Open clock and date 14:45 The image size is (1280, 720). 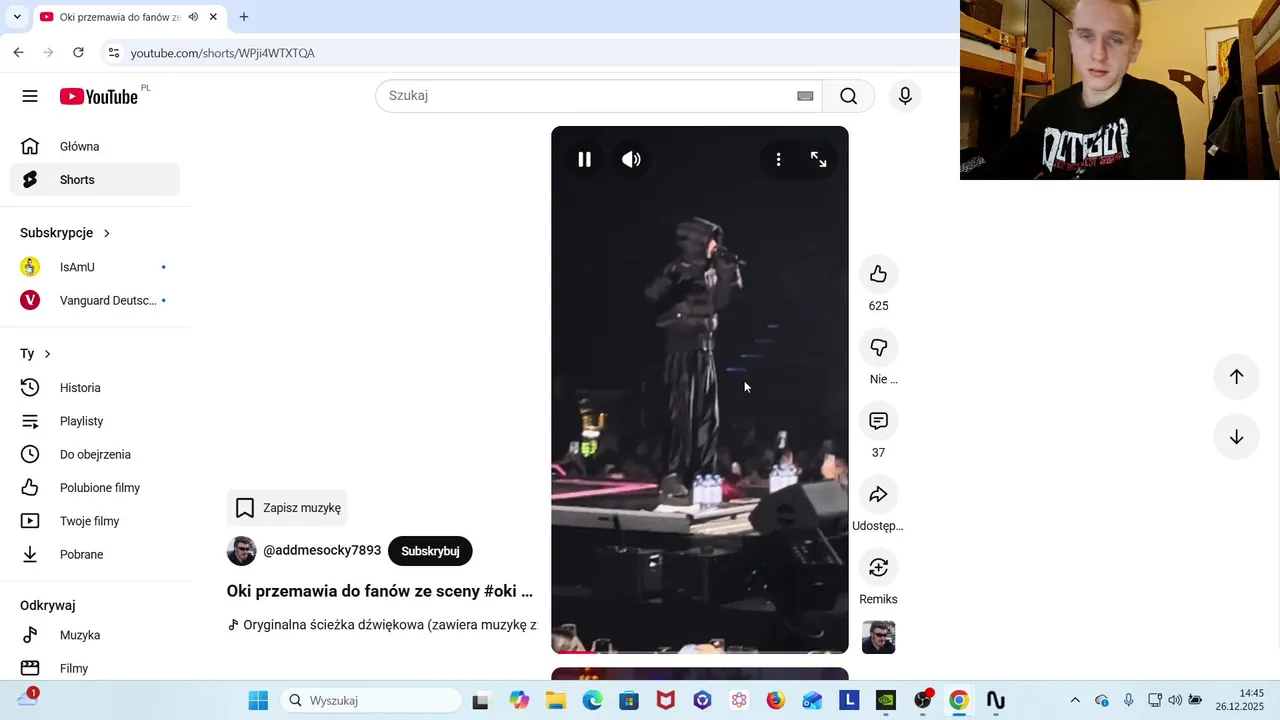pos(1240,700)
